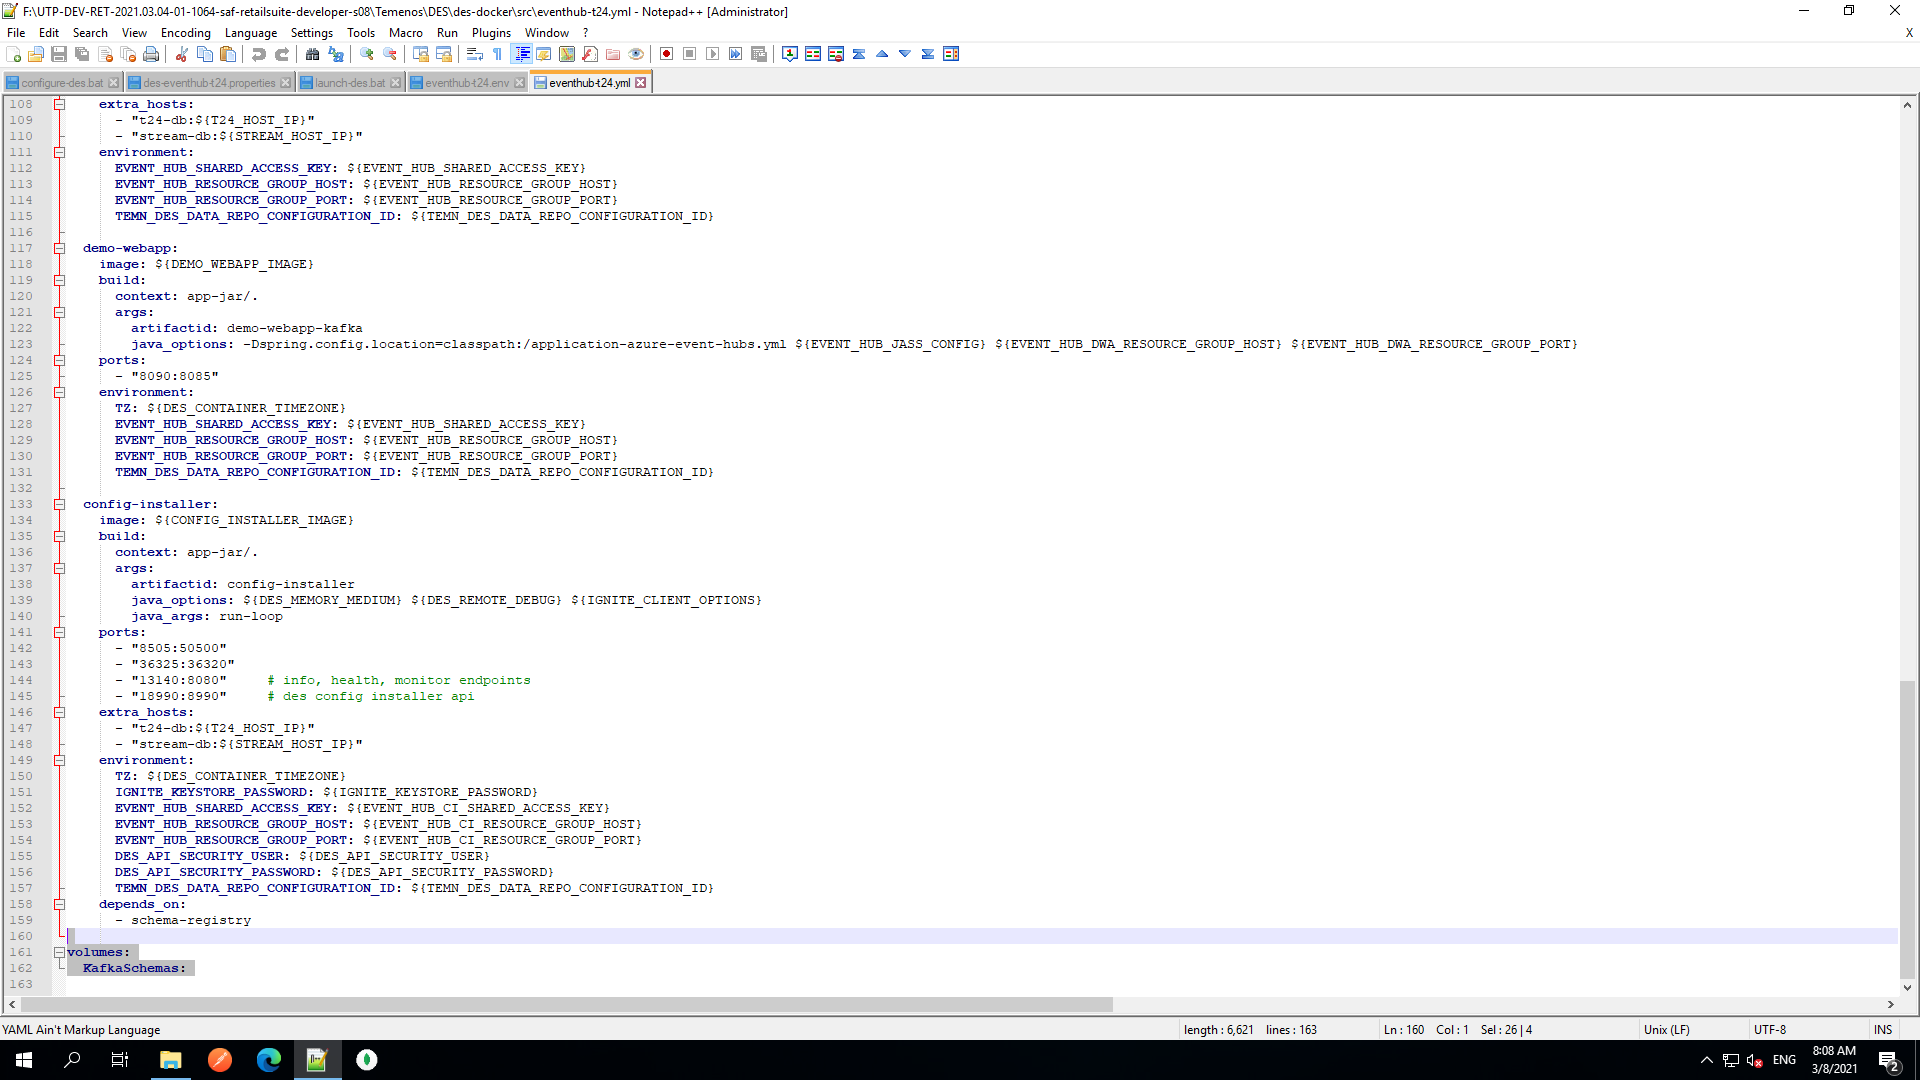
Task: Open Microsoft Edge from the taskbar
Action: click(268, 1060)
